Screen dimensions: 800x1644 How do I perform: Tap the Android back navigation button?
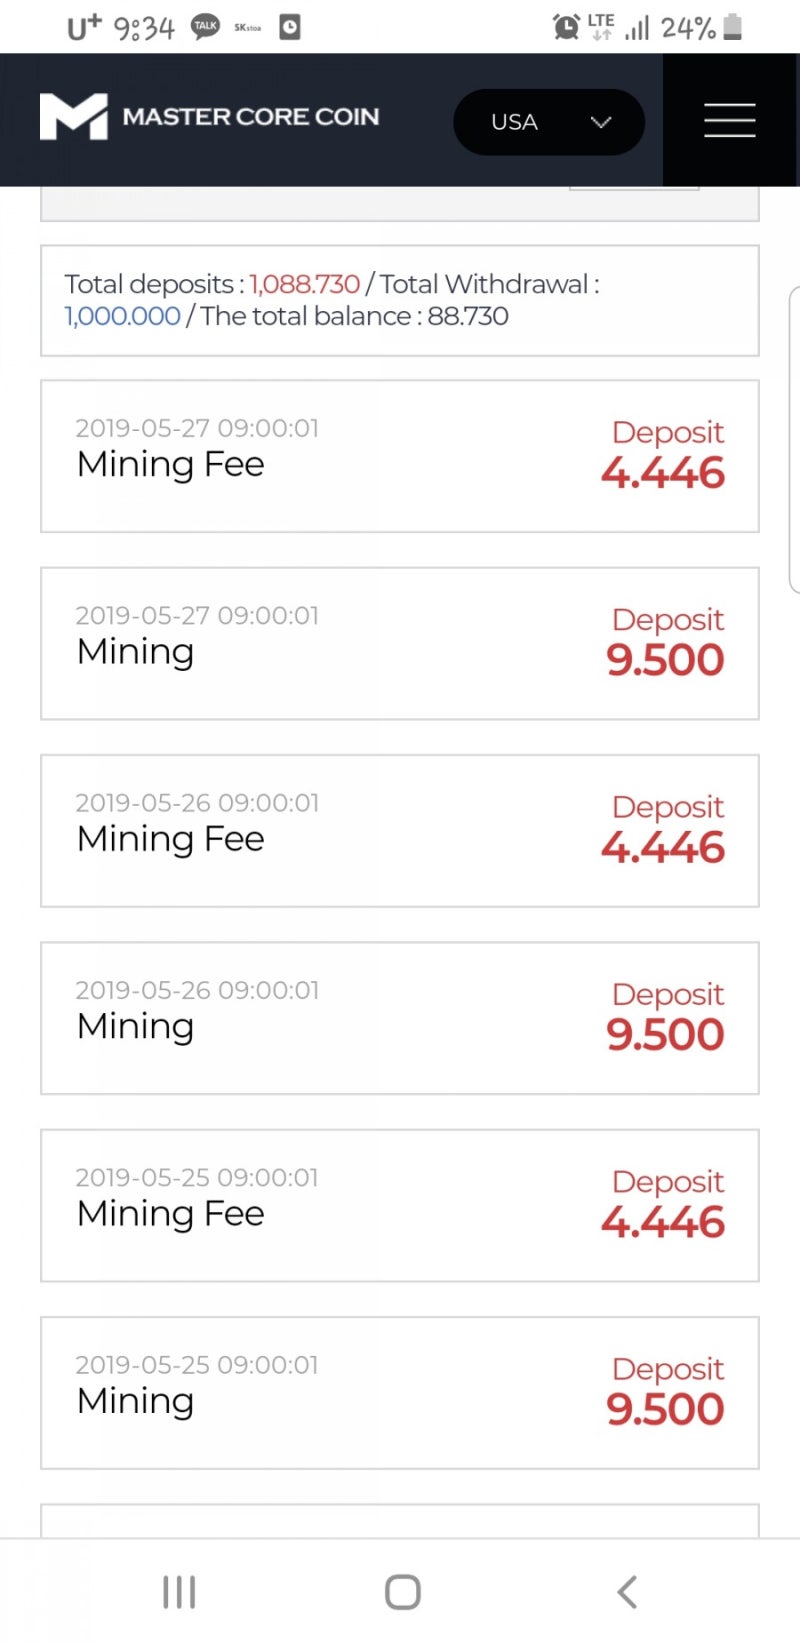(x=627, y=1591)
